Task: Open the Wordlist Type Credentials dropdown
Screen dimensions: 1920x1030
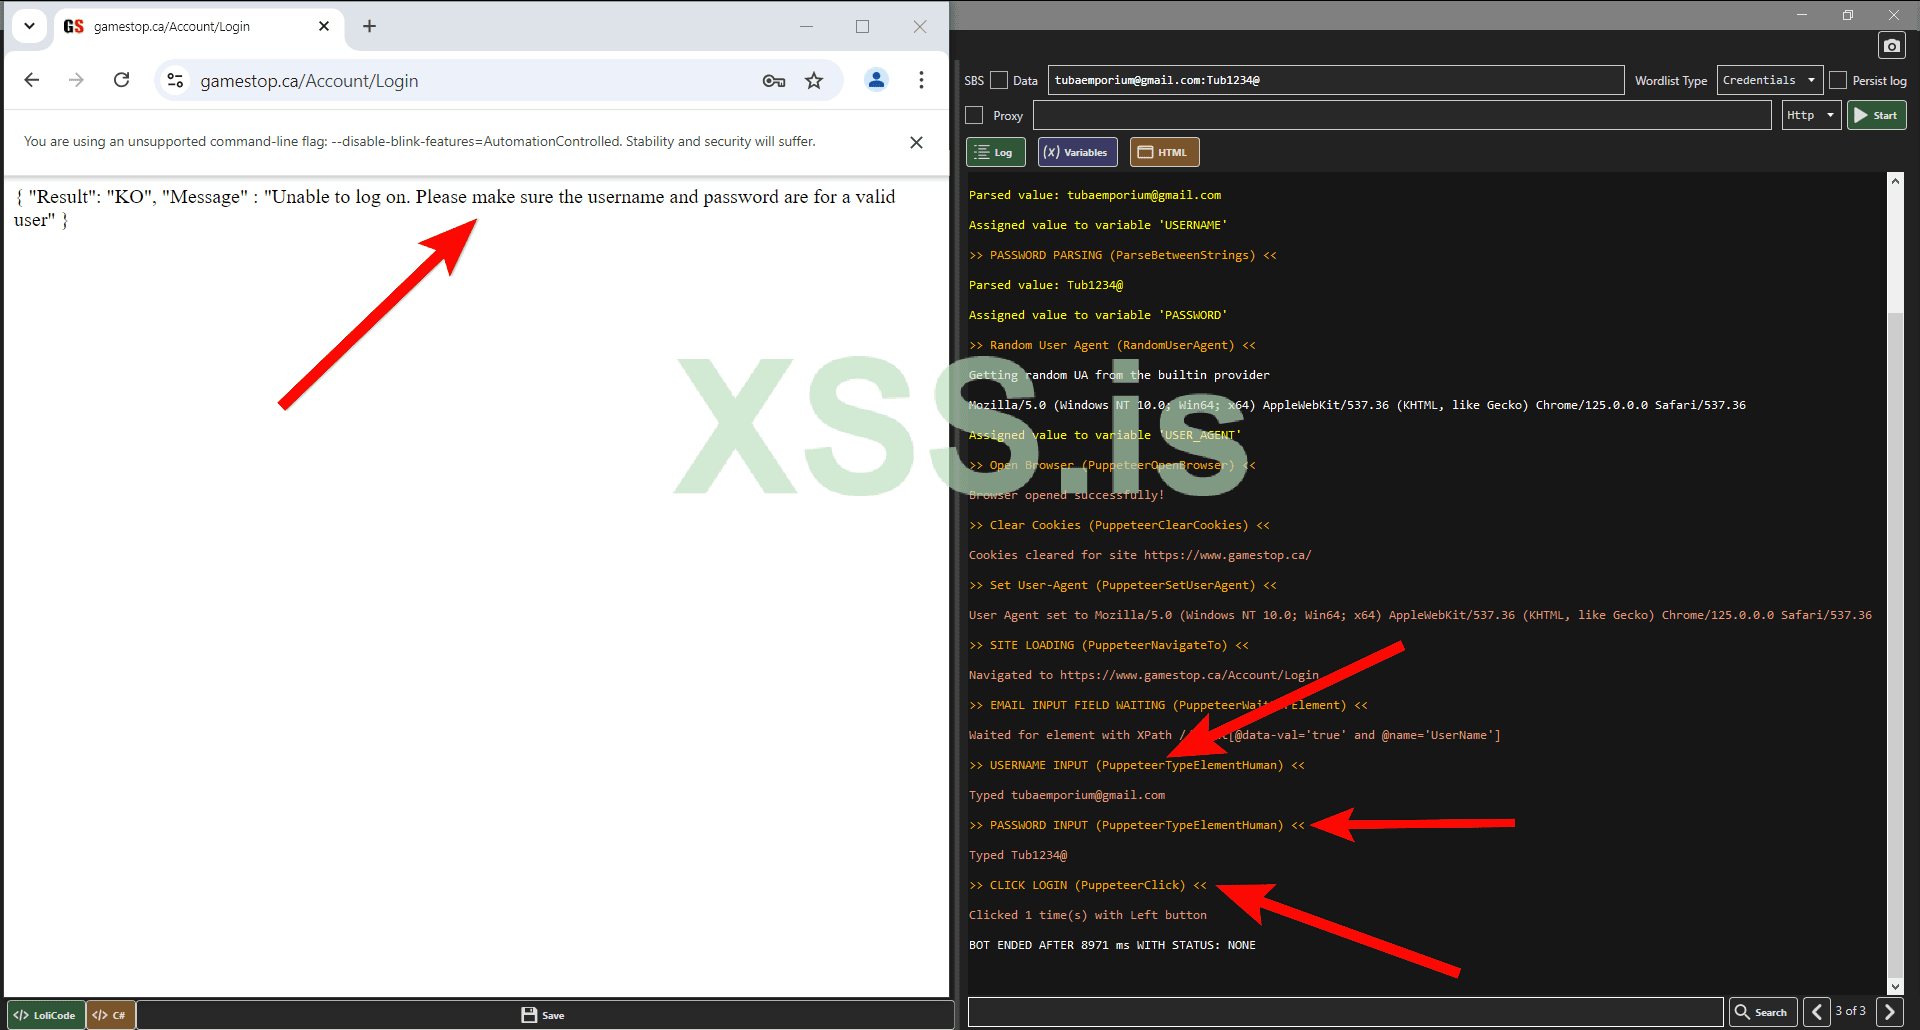Action: click(1769, 80)
